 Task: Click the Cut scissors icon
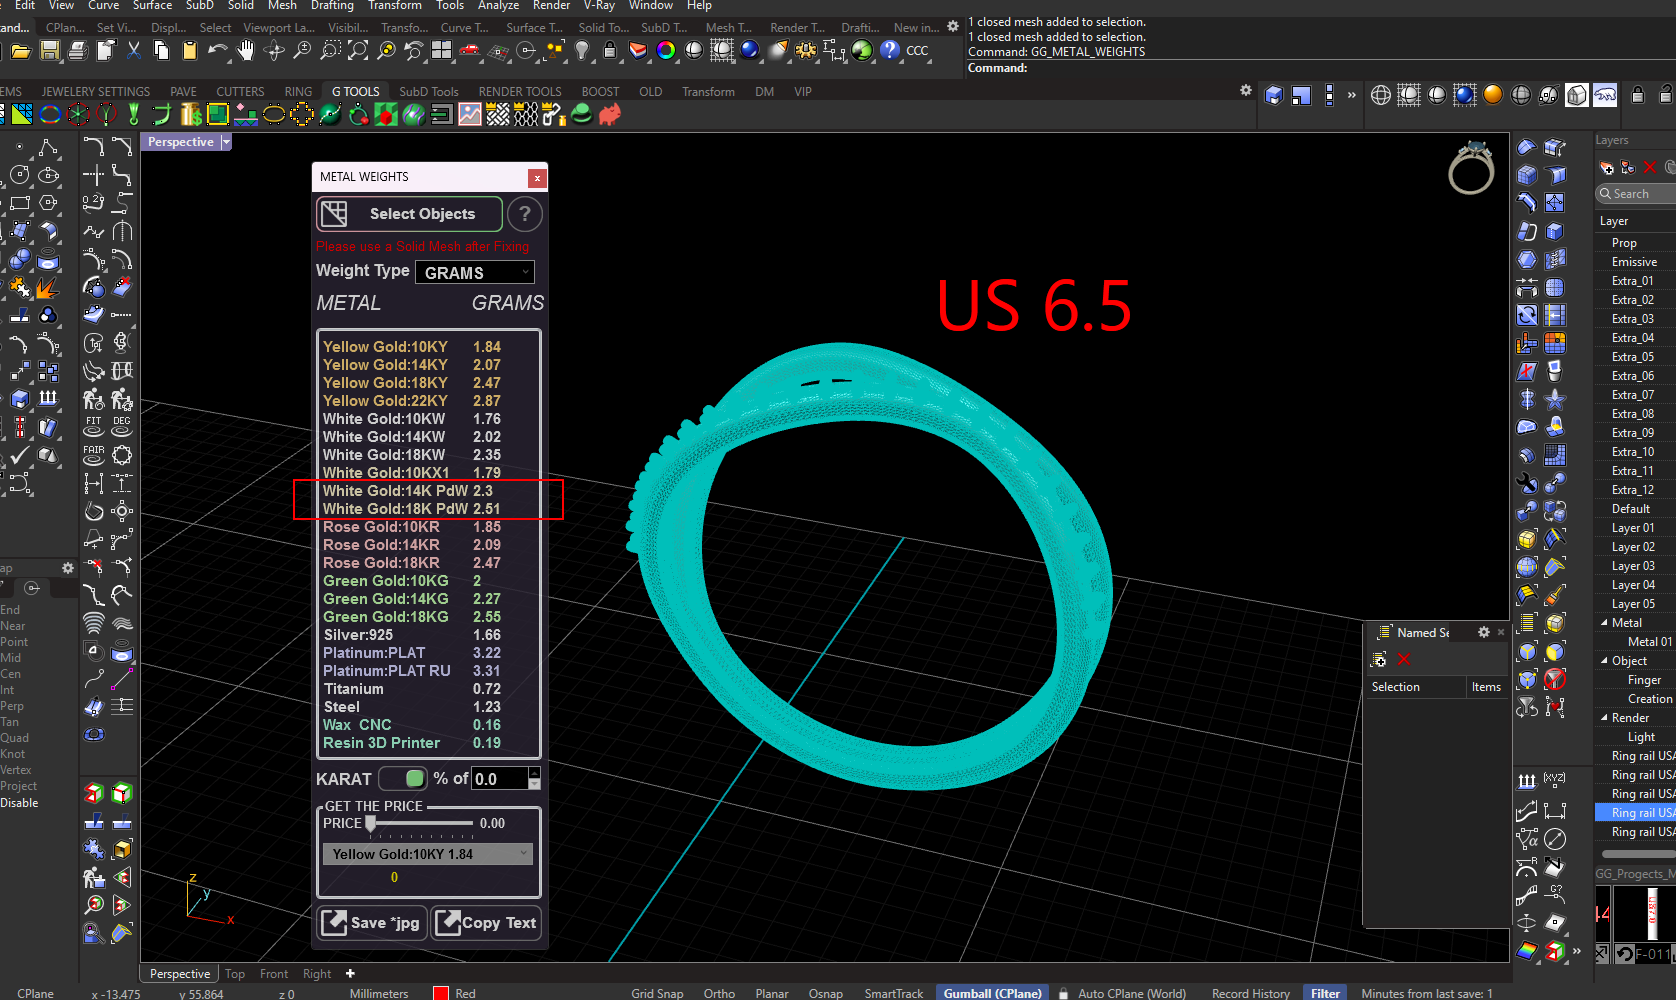pos(133,50)
